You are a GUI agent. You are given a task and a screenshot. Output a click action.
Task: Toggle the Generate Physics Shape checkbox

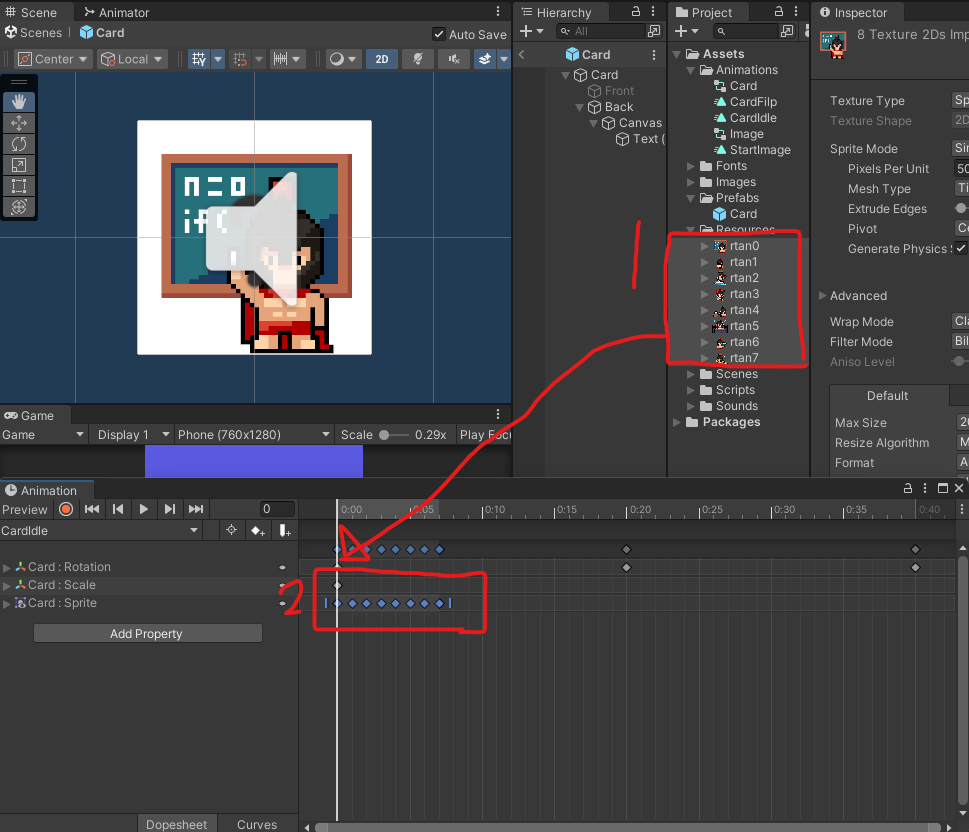coord(960,248)
